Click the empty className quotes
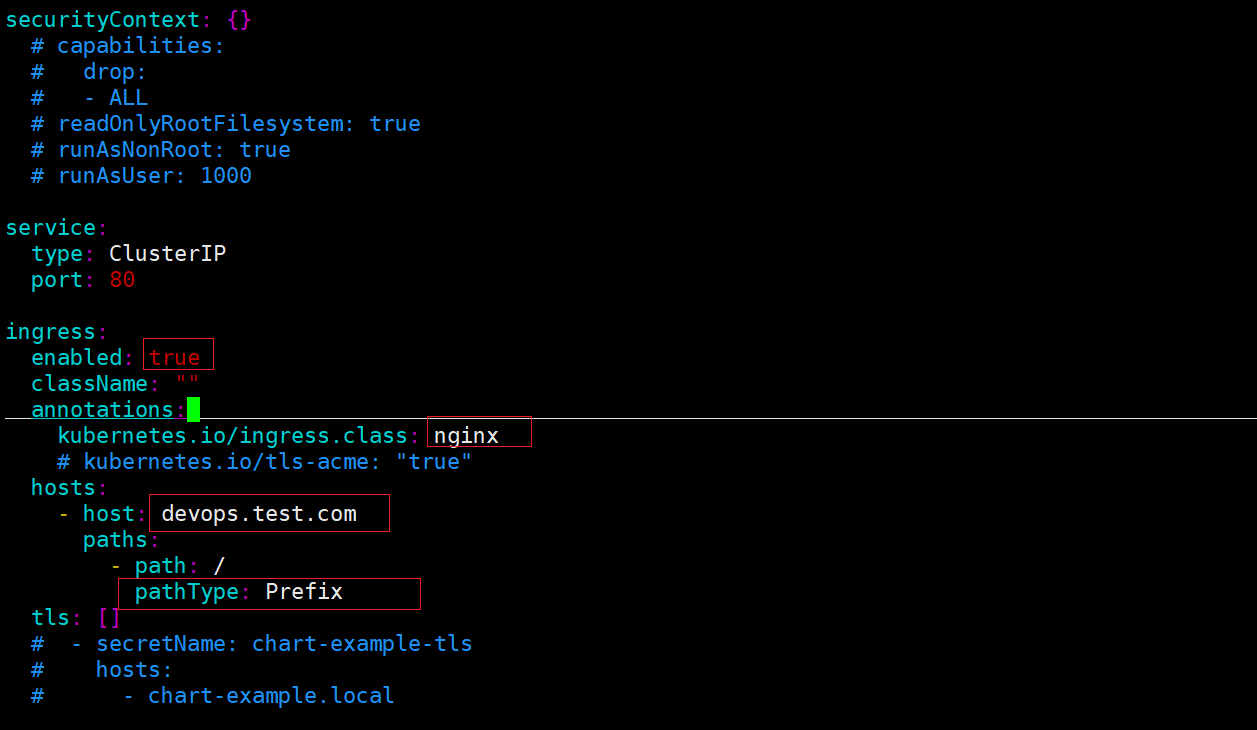 (x=187, y=383)
